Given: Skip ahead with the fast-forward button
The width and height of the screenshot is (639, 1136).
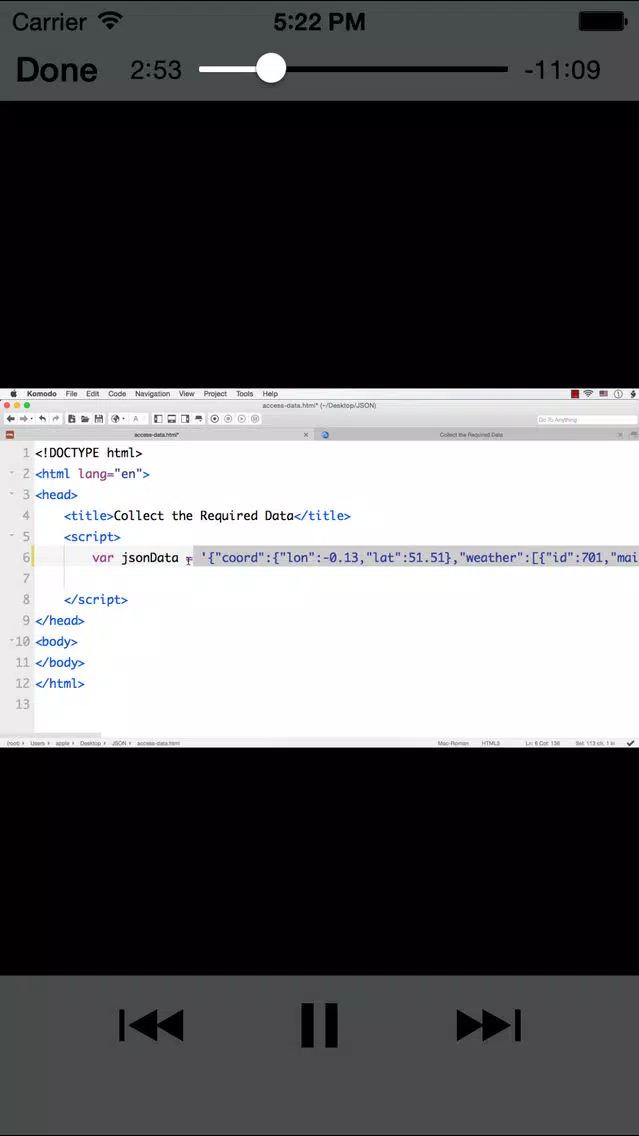Looking at the screenshot, I should tap(488, 1025).
